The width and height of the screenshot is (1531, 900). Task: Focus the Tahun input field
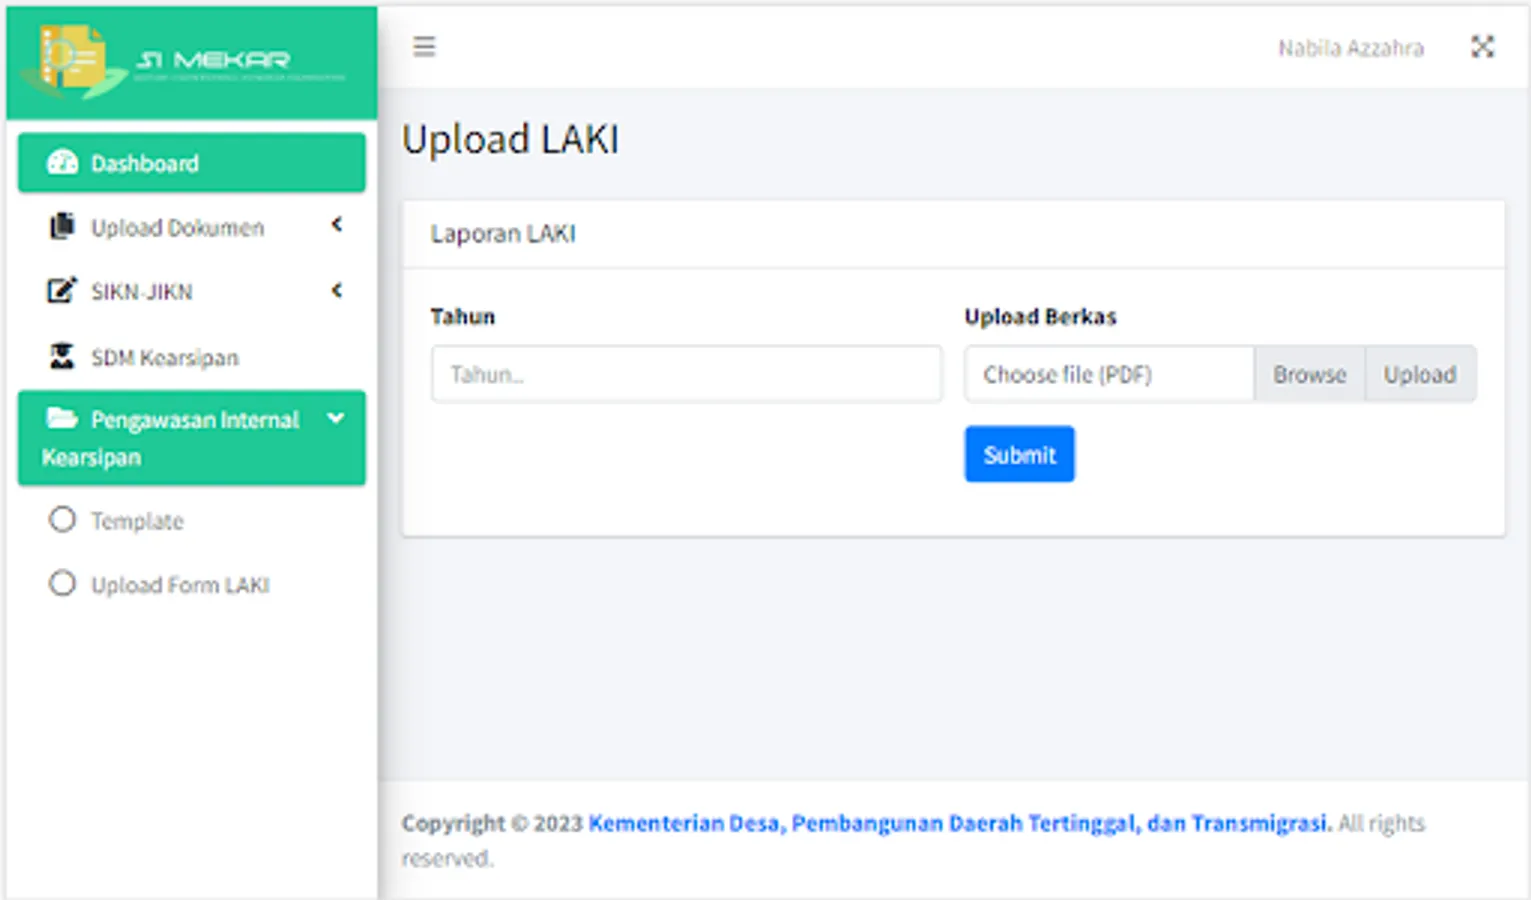click(x=687, y=374)
